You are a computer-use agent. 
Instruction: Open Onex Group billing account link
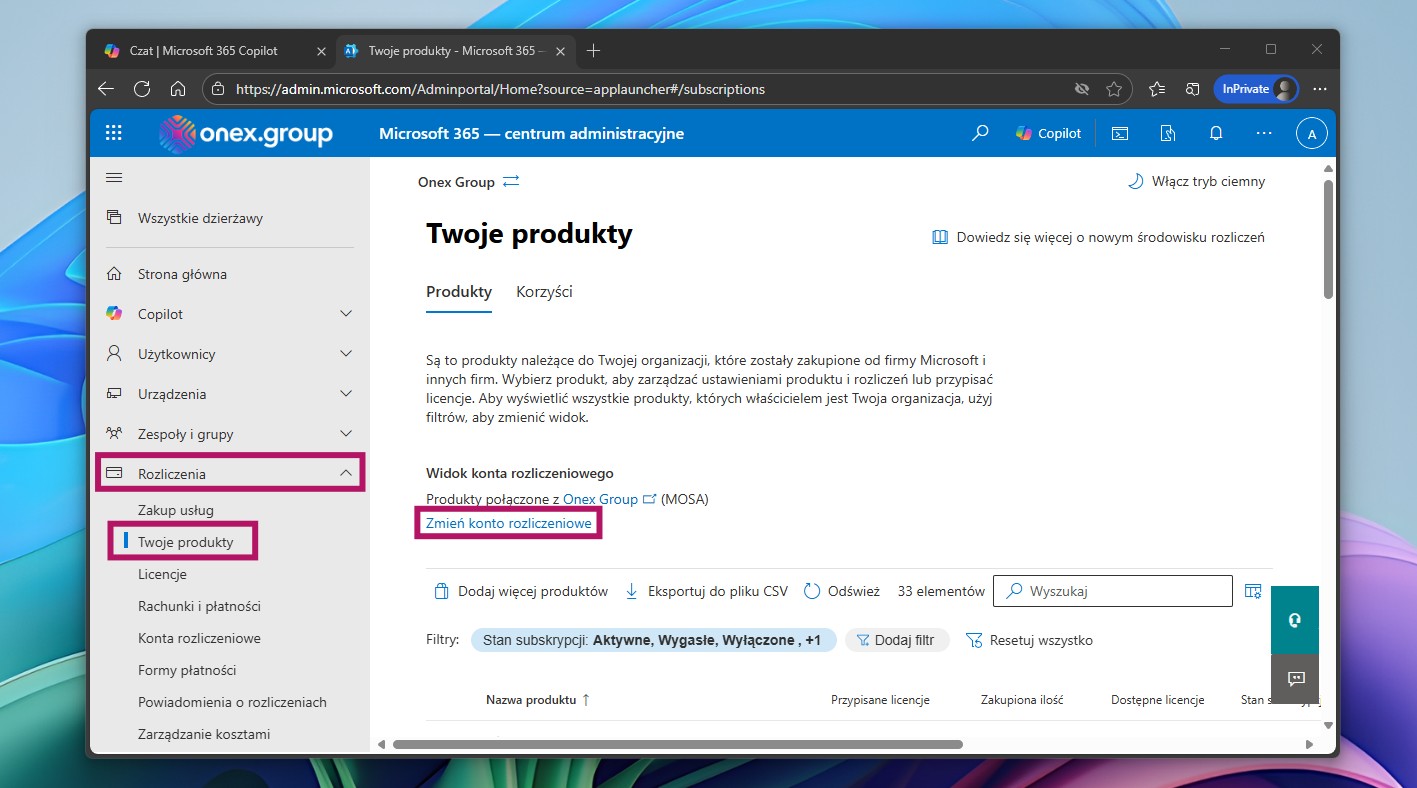(610, 498)
